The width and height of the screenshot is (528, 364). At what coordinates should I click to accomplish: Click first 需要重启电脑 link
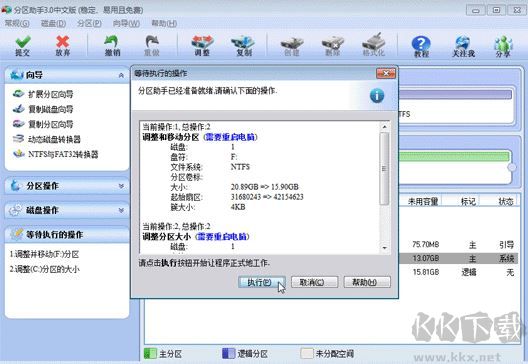point(230,137)
